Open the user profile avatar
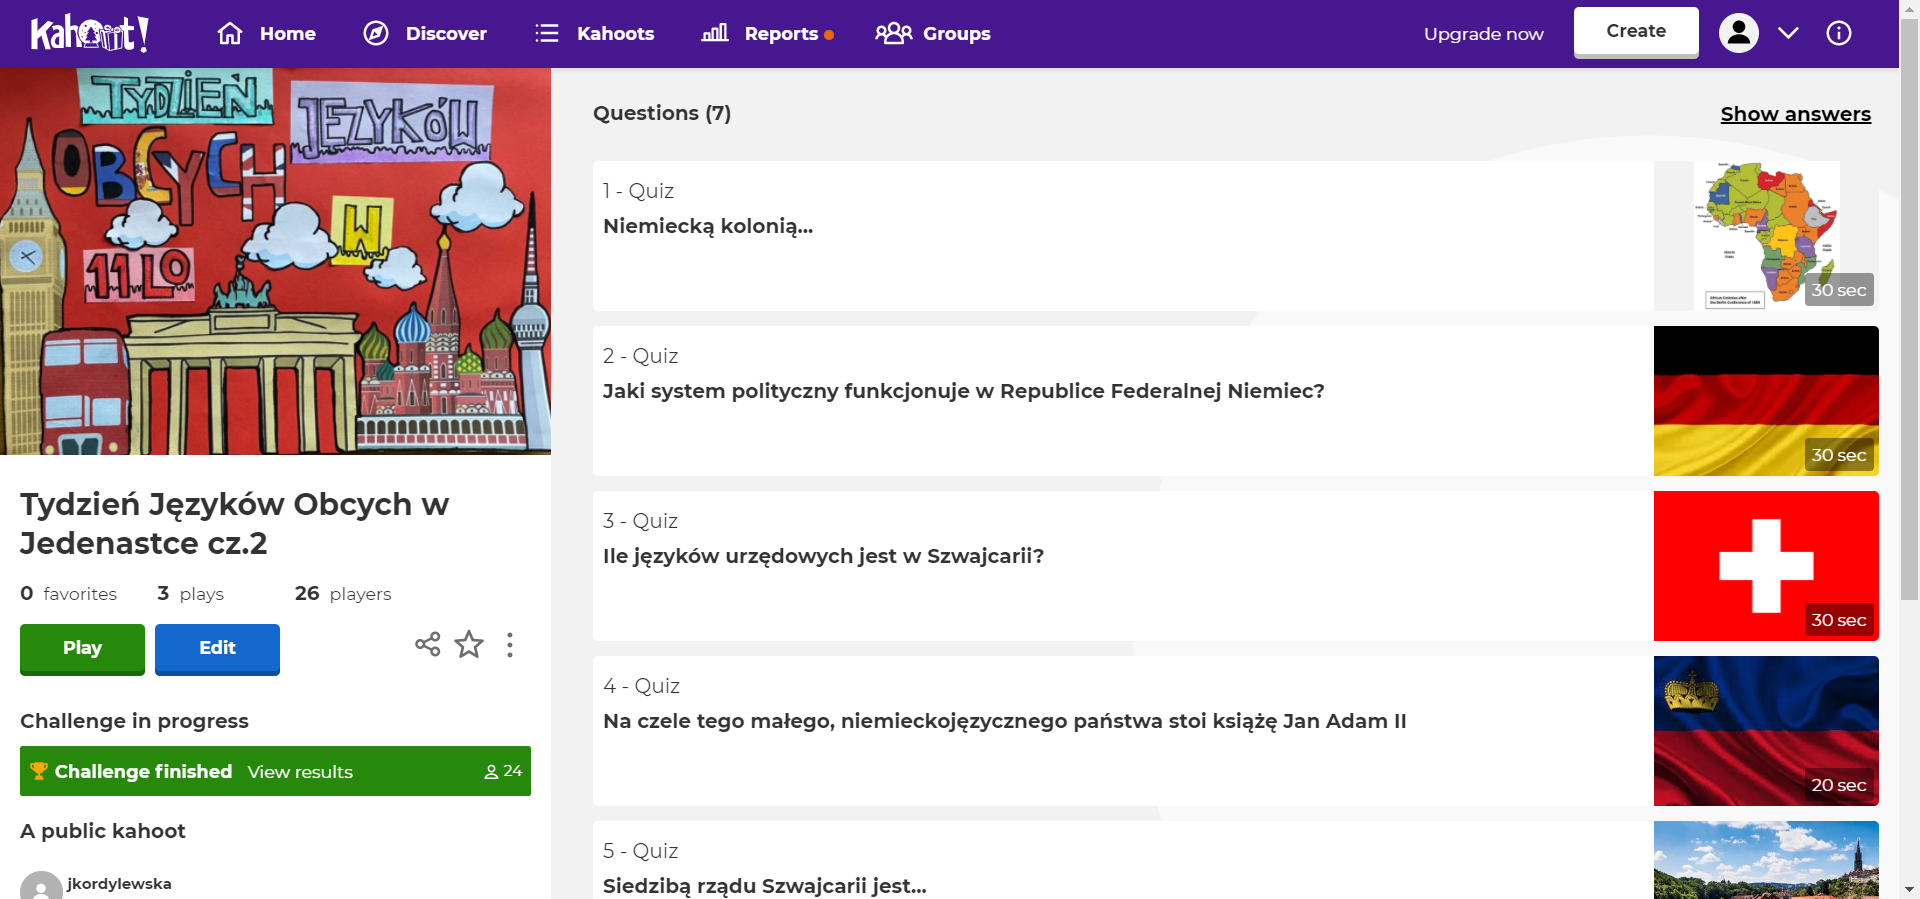1920x899 pixels. click(1739, 33)
